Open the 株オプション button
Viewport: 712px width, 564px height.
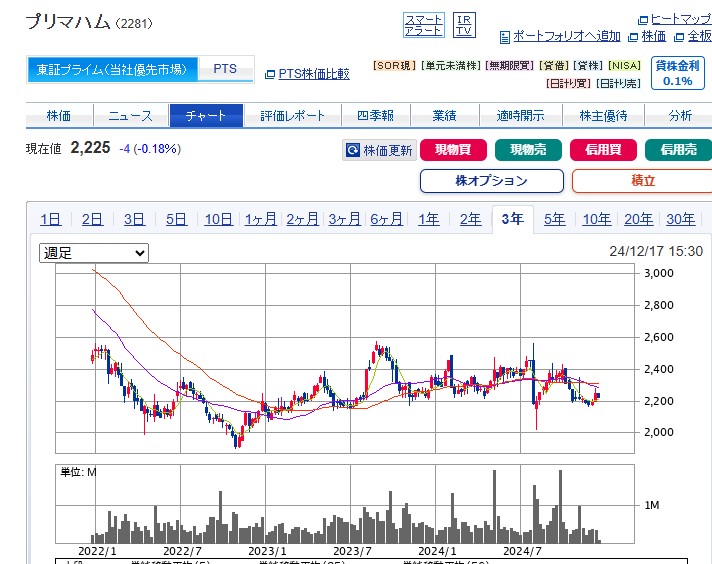click(x=492, y=181)
